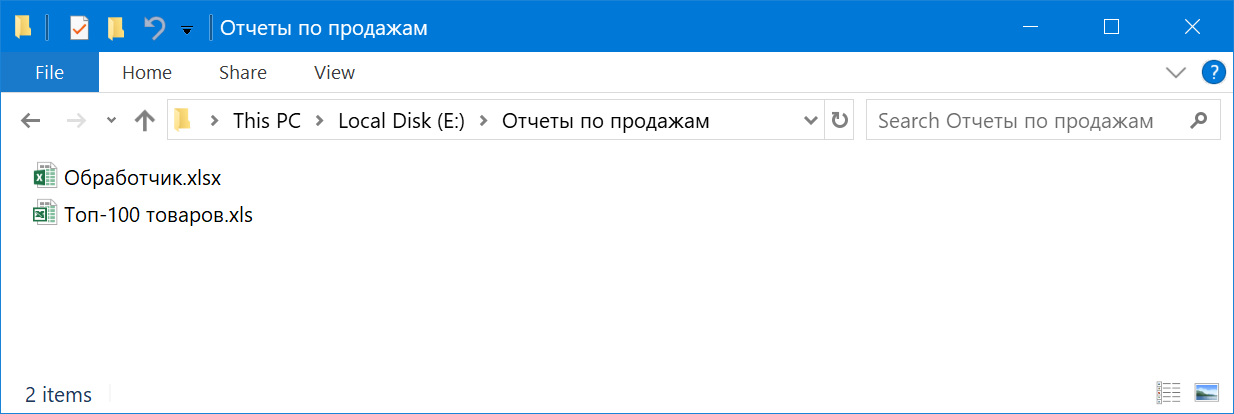
Task: Switch to the Home ribbon tab
Action: [147, 72]
